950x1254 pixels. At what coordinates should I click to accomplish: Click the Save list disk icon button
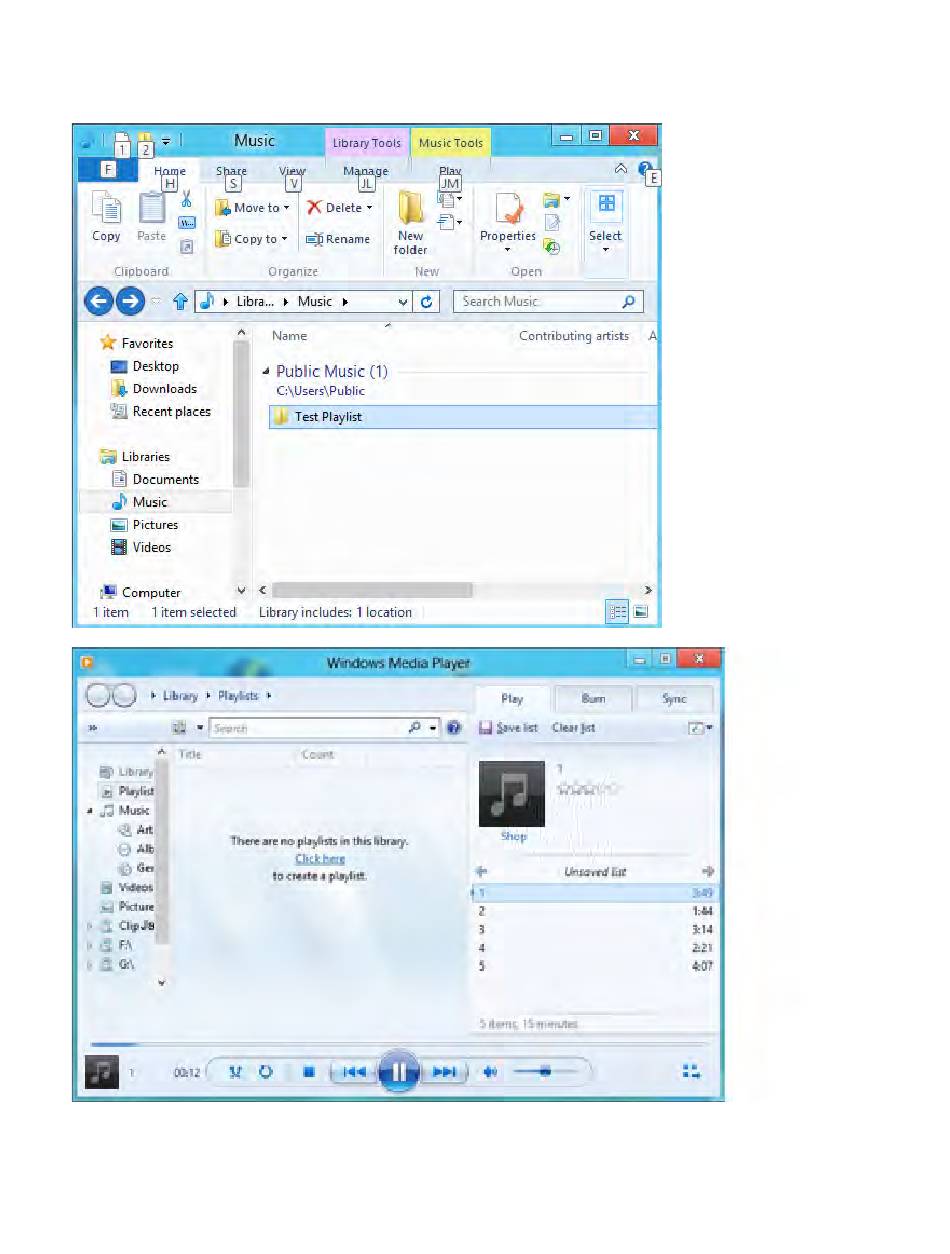click(x=485, y=728)
